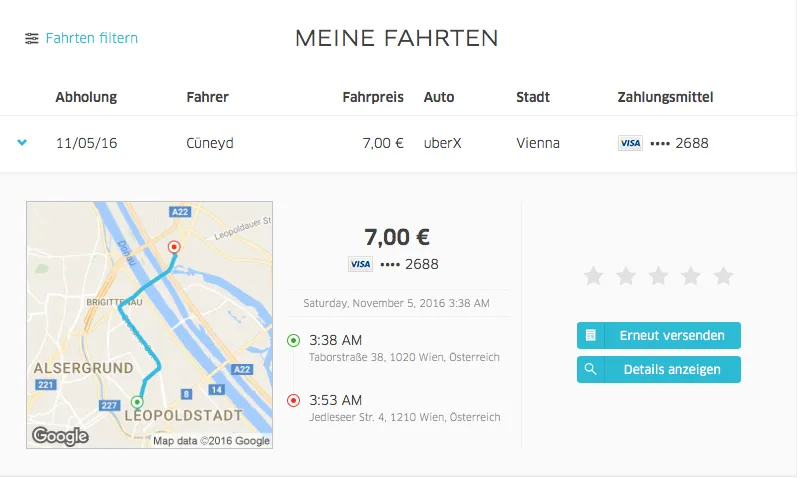
Task: Rate the ride five stars
Action: (x=723, y=276)
